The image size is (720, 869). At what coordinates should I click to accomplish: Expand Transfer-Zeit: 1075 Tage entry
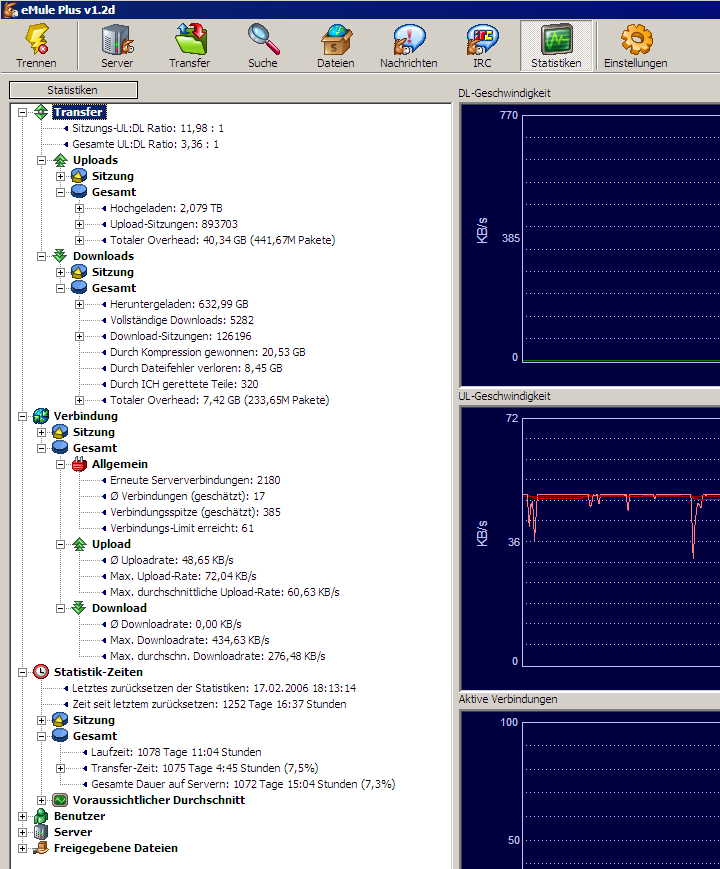coord(60,769)
